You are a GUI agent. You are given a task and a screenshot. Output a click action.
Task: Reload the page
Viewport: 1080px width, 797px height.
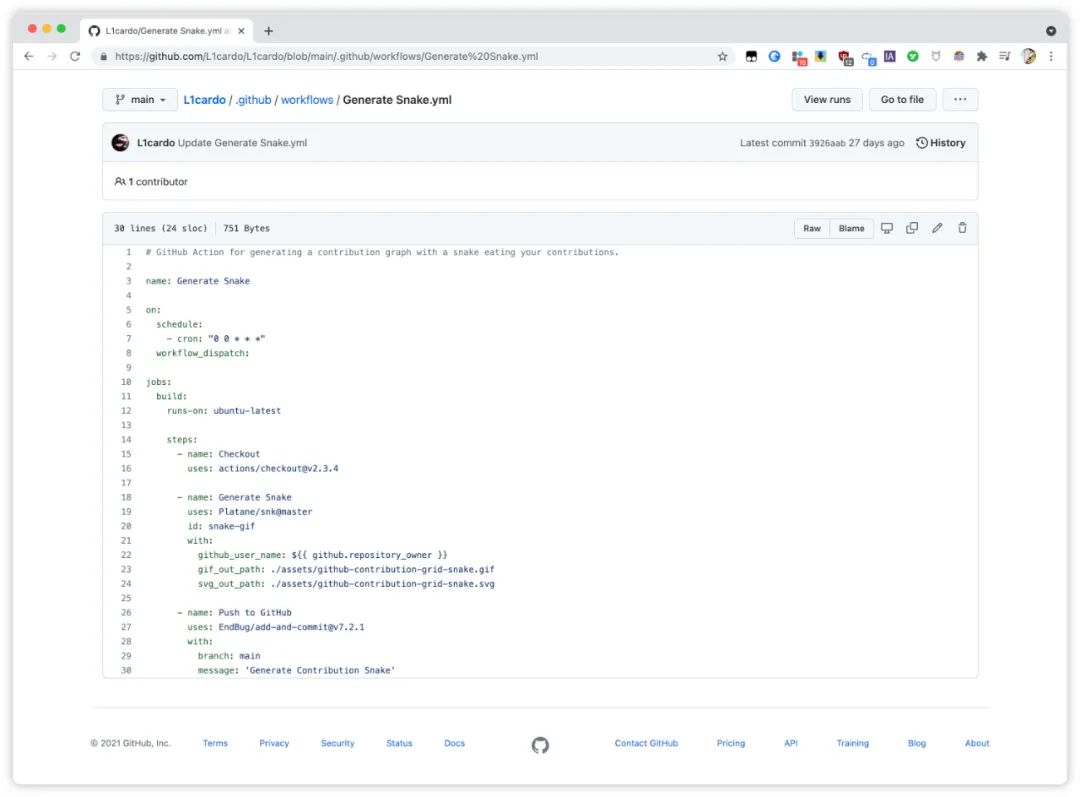(75, 57)
